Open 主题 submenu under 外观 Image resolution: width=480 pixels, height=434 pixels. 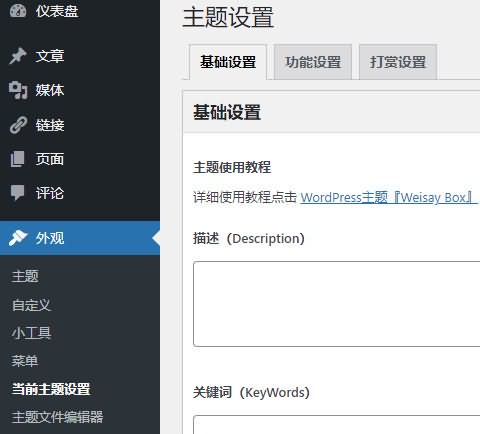tap(25, 276)
